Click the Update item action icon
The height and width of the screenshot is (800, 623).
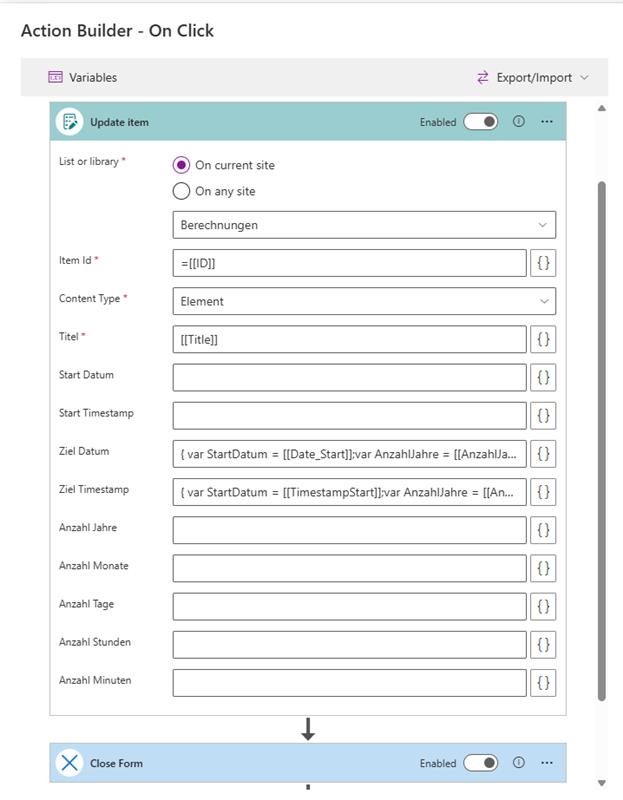(70, 122)
